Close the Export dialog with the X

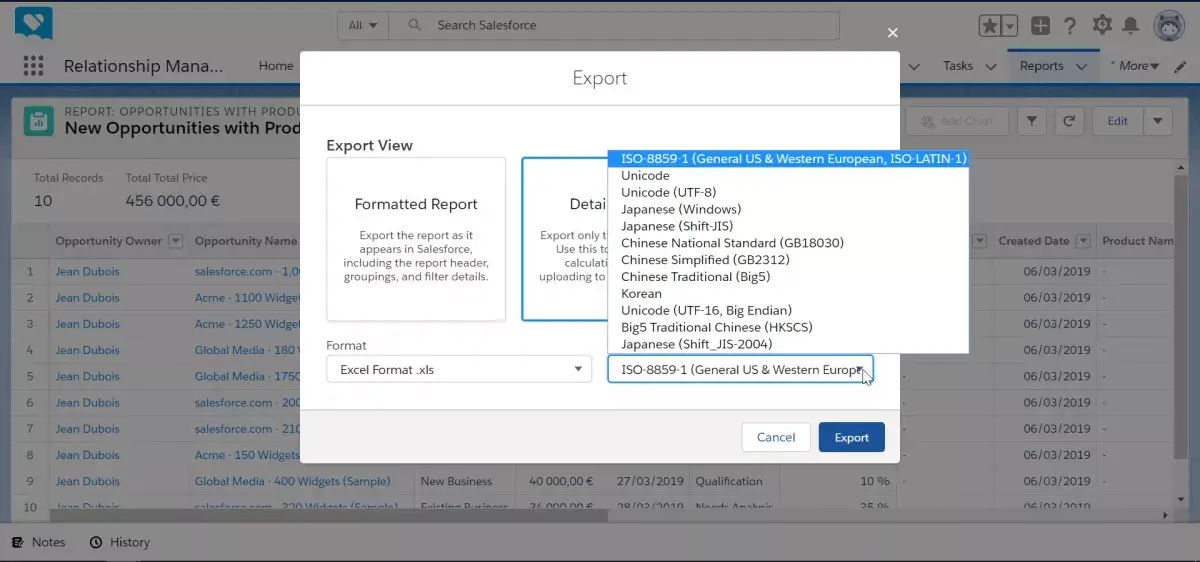click(x=893, y=33)
